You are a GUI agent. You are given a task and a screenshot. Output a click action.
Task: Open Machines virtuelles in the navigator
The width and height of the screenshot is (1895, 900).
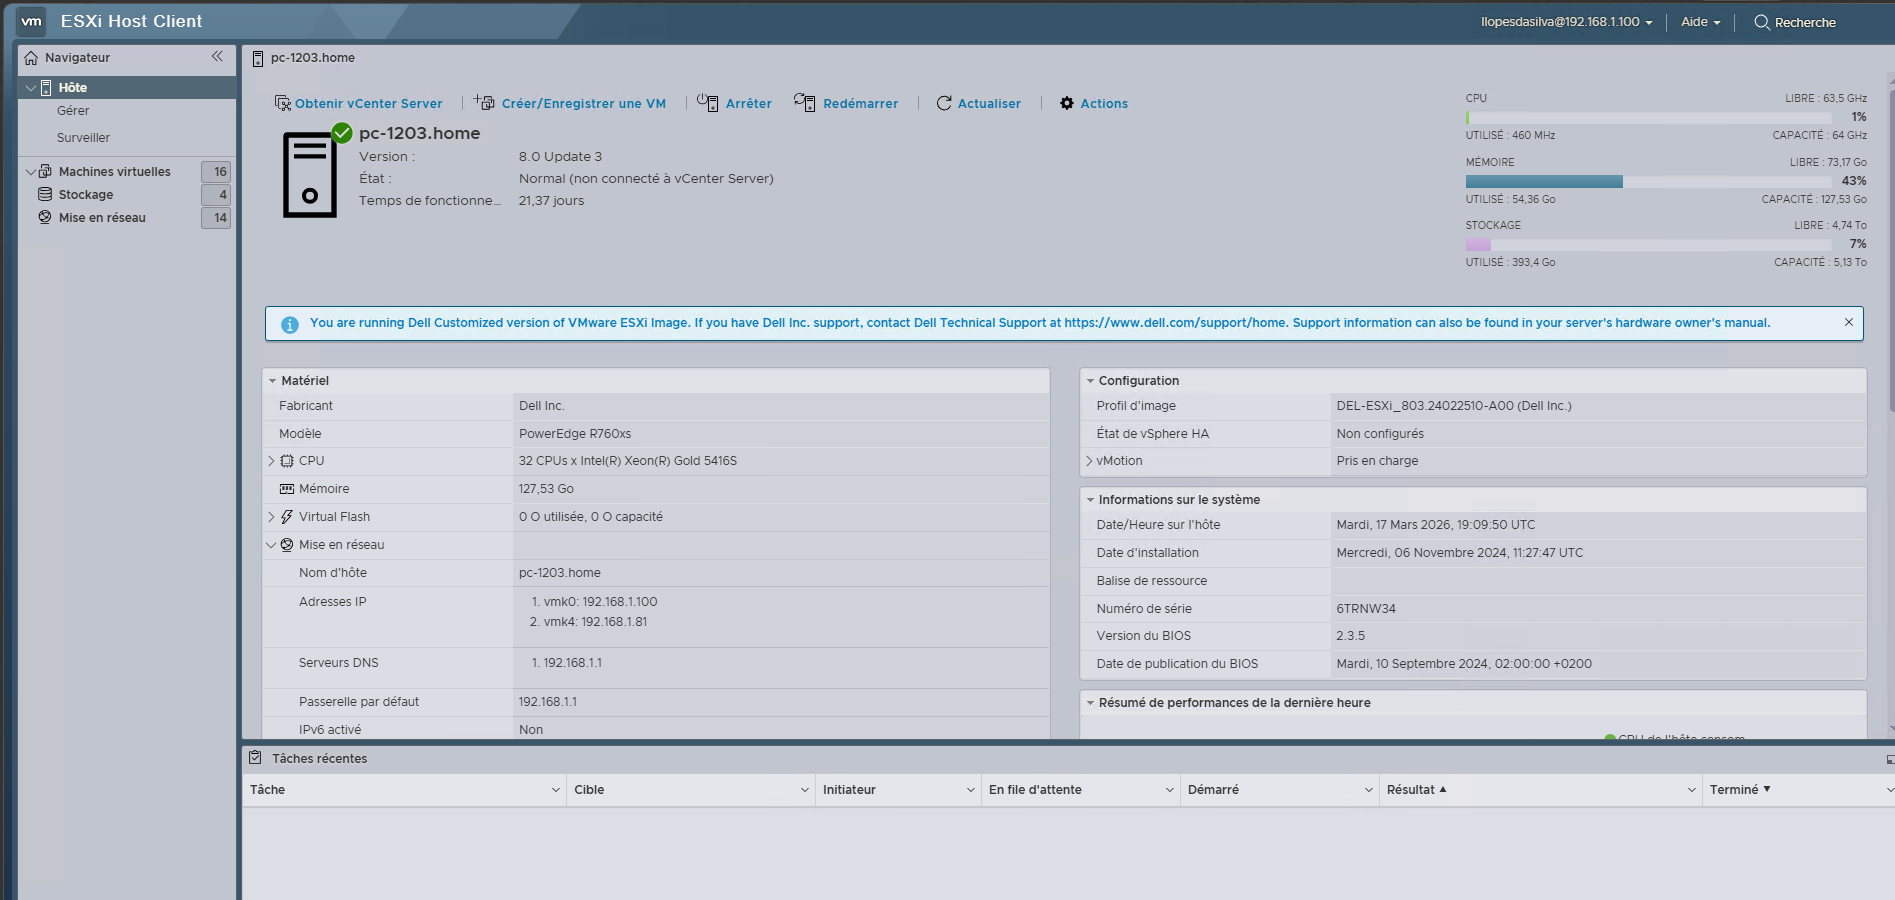point(114,172)
